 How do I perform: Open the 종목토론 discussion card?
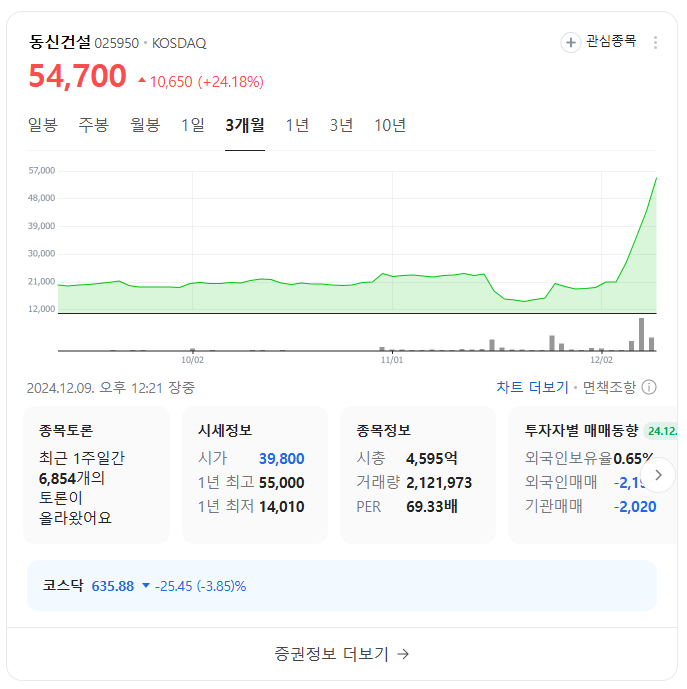96,475
